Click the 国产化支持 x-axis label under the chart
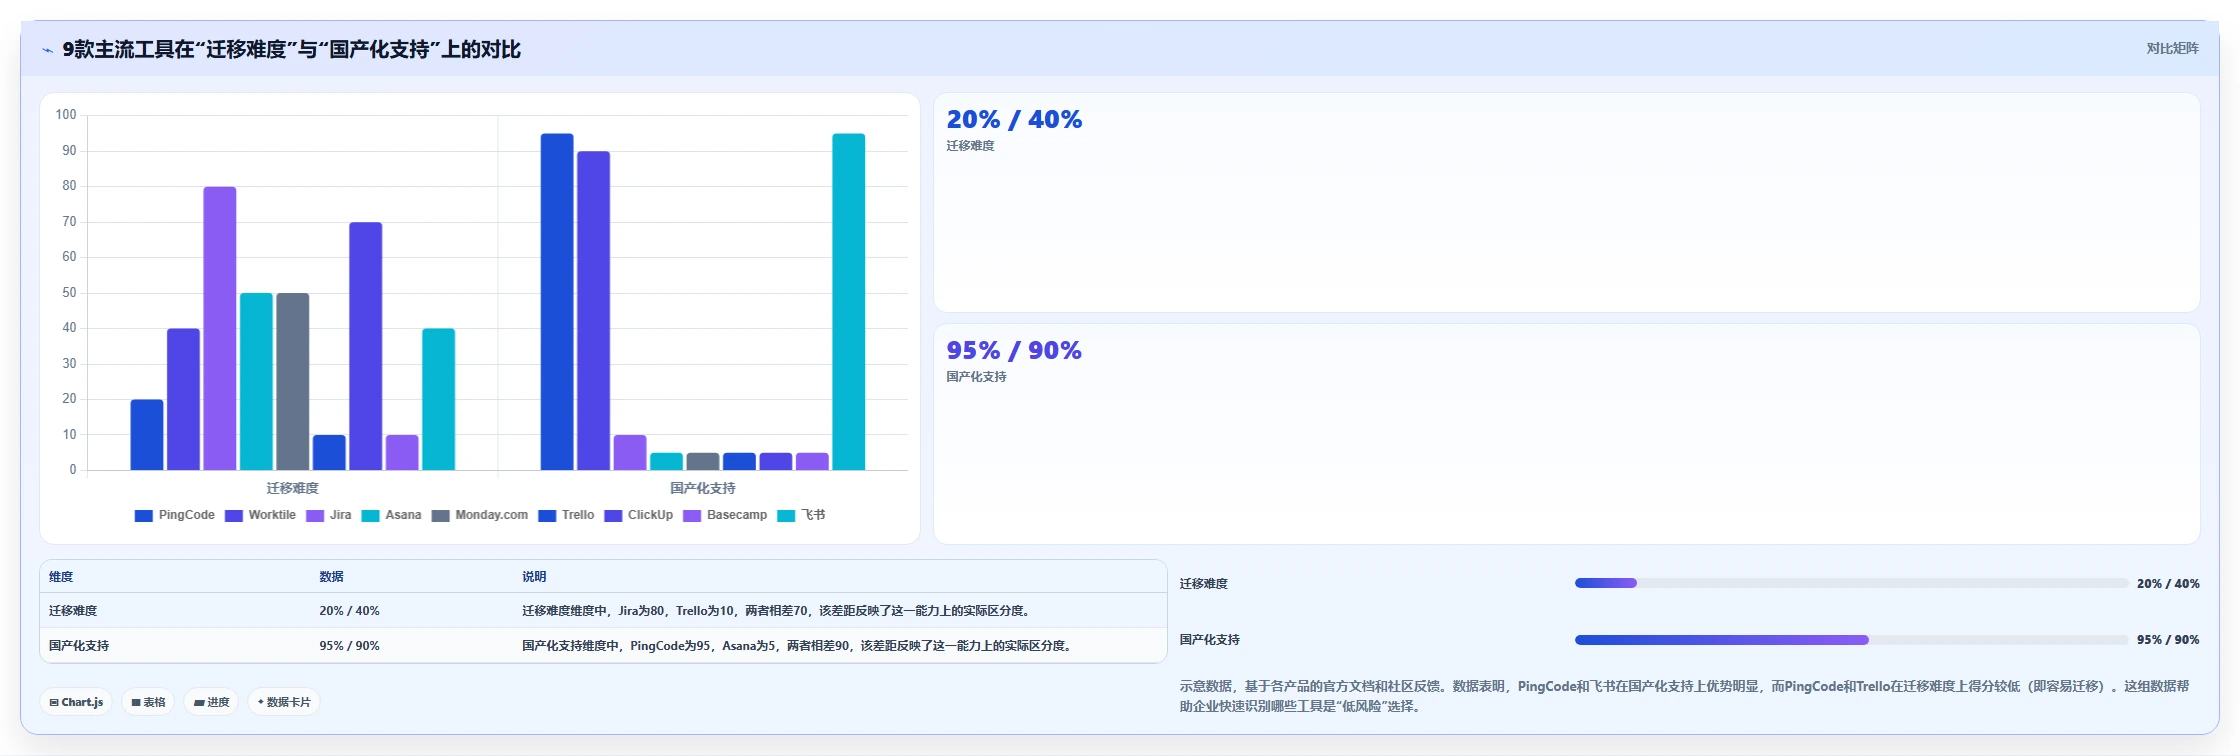Image resolution: width=2240 pixels, height=756 pixels. (703, 488)
